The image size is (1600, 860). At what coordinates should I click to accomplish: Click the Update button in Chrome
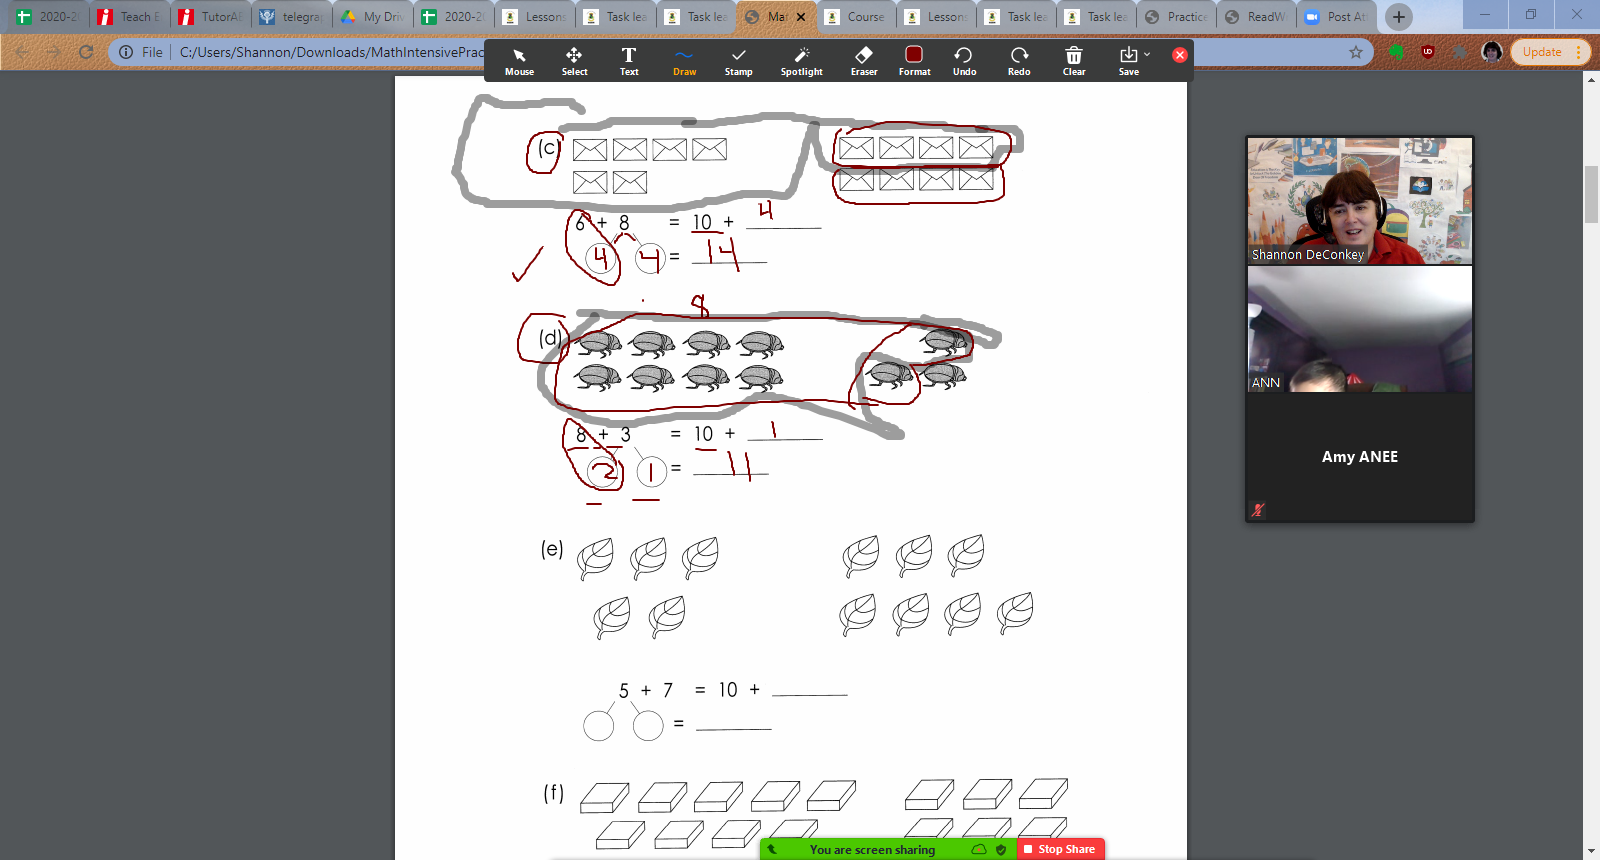point(1542,52)
